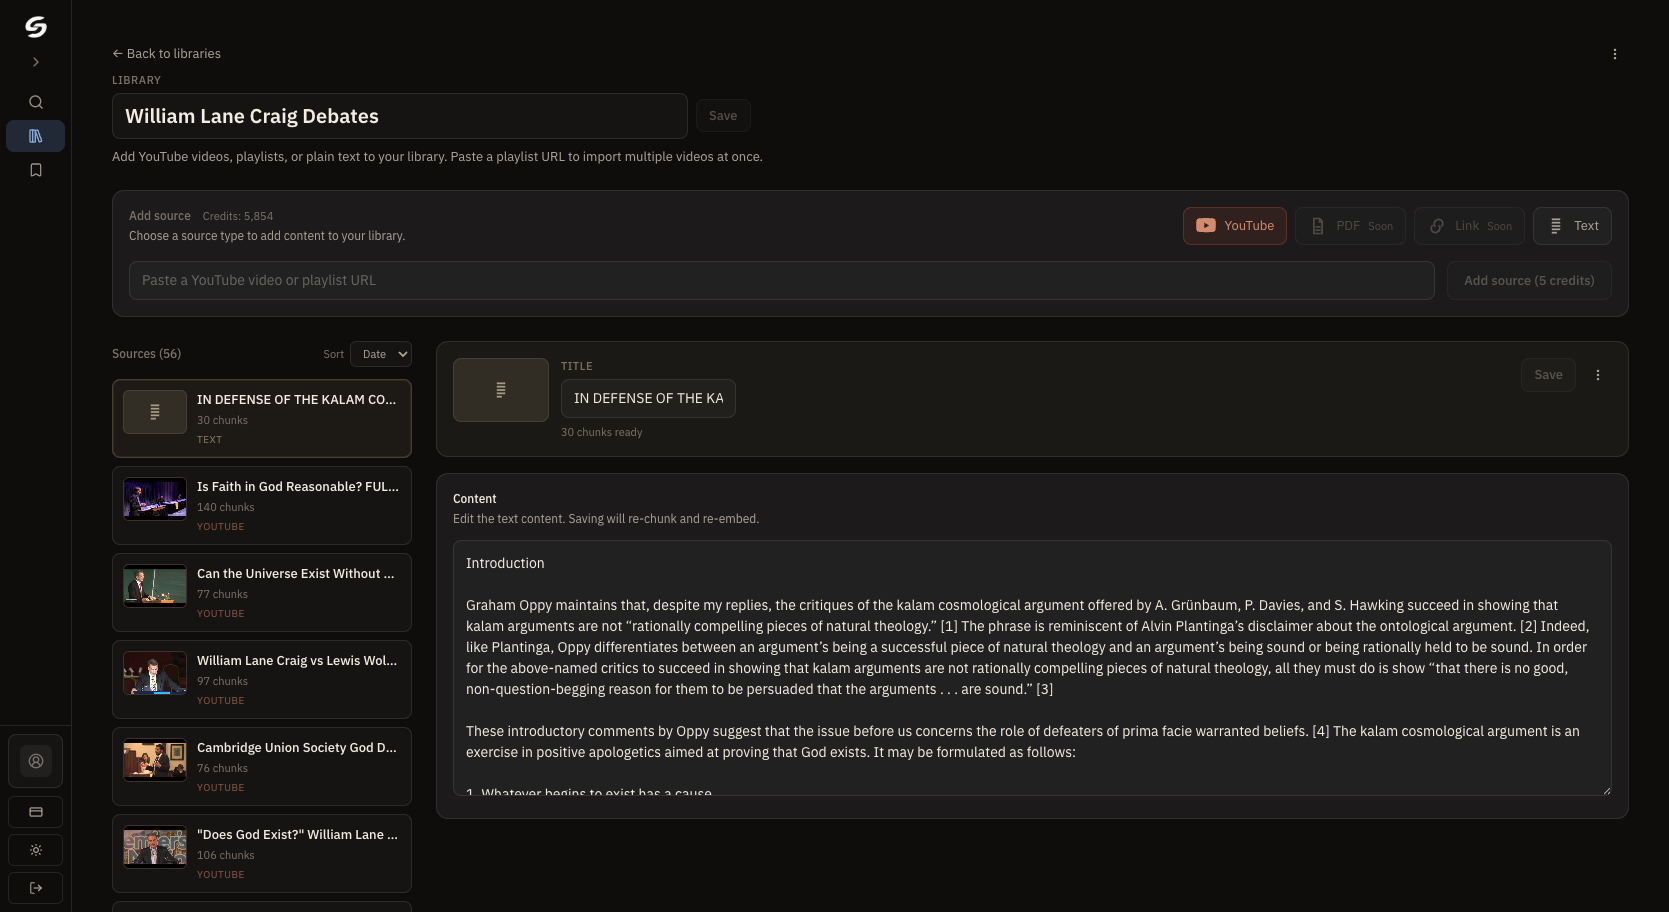
Task: Open the bookmarks icon in the sidebar
Action: click(x=36, y=170)
